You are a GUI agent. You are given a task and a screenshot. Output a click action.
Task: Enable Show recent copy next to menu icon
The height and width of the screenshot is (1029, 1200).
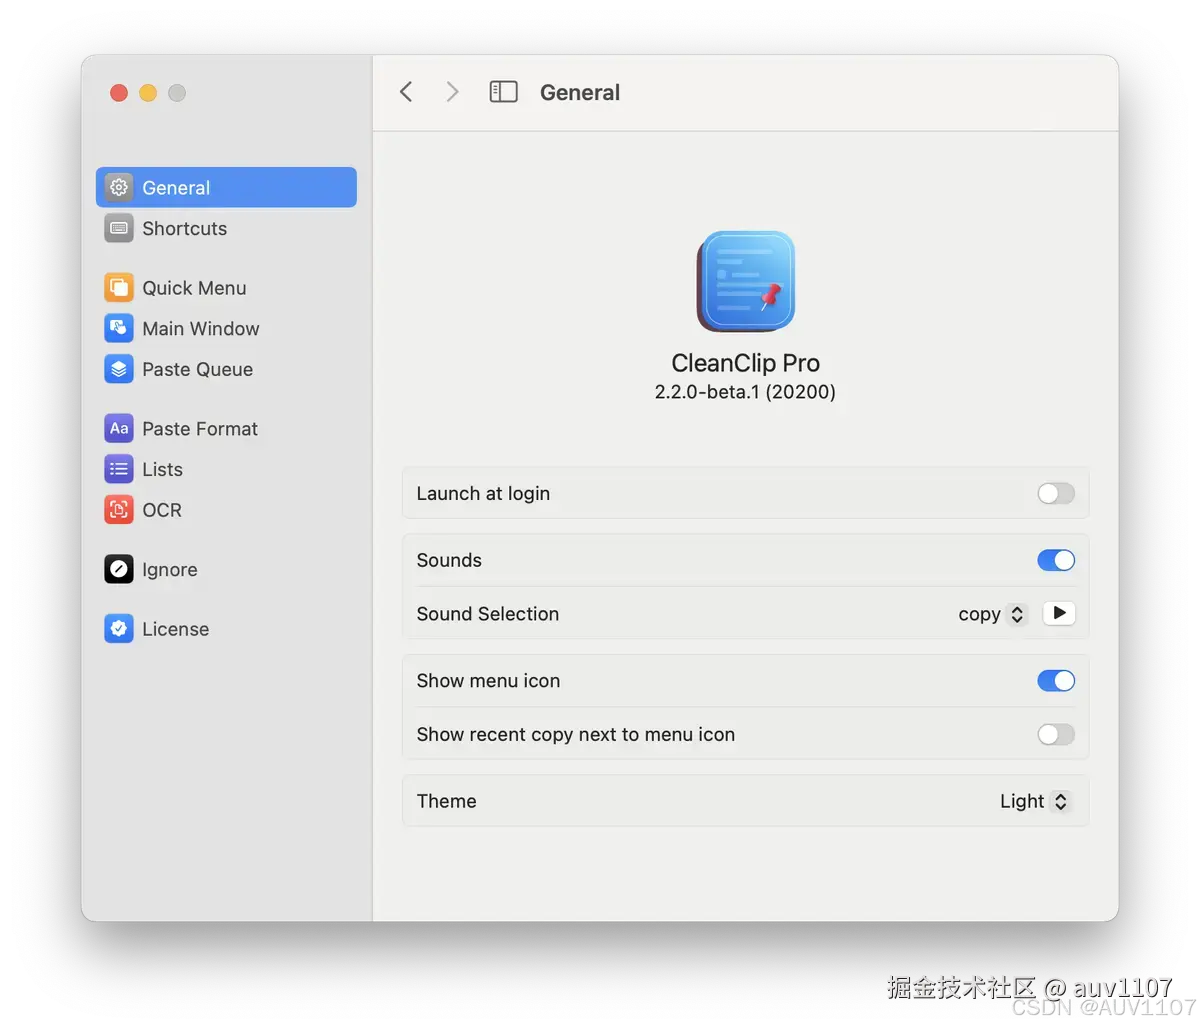(x=1056, y=735)
